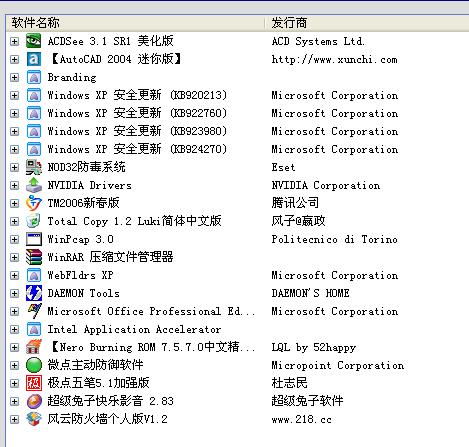Click publisher 'Politecnico di Torino'
Viewport: 469px width, 447px height.
click(x=334, y=239)
